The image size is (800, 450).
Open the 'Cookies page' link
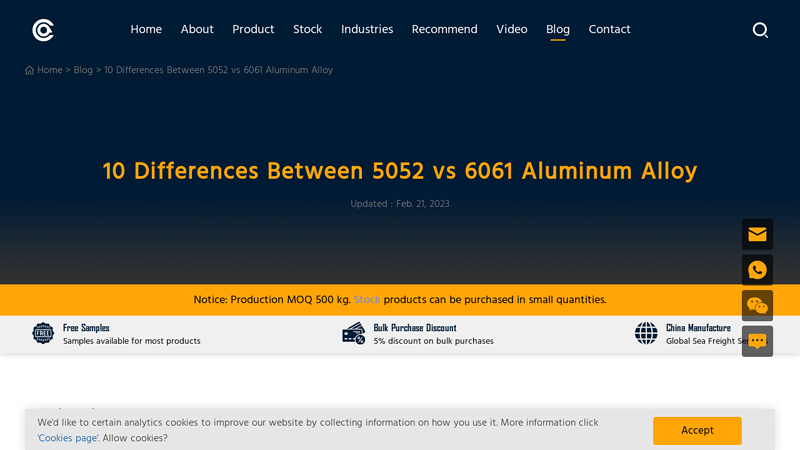pyautogui.click(x=68, y=438)
